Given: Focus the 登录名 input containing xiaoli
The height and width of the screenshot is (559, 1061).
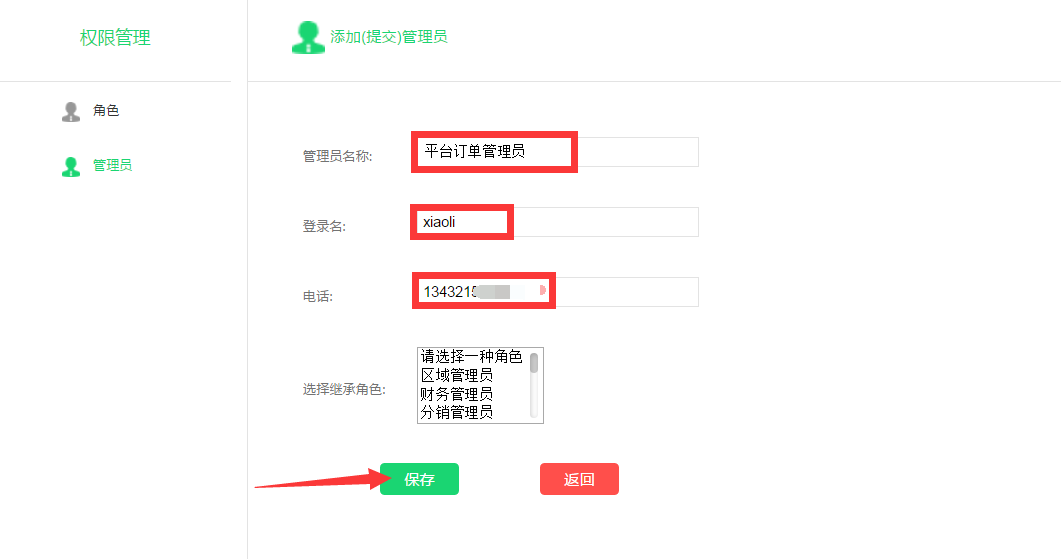Looking at the screenshot, I should [557, 222].
